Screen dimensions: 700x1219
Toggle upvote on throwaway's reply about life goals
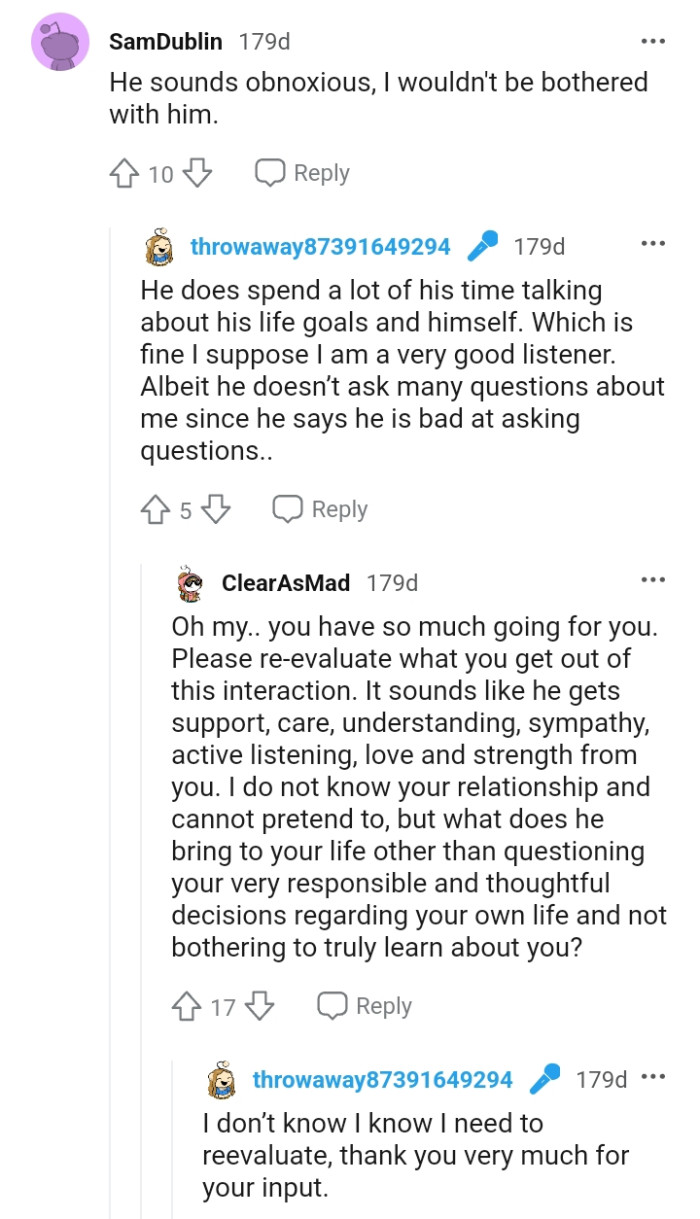point(155,509)
